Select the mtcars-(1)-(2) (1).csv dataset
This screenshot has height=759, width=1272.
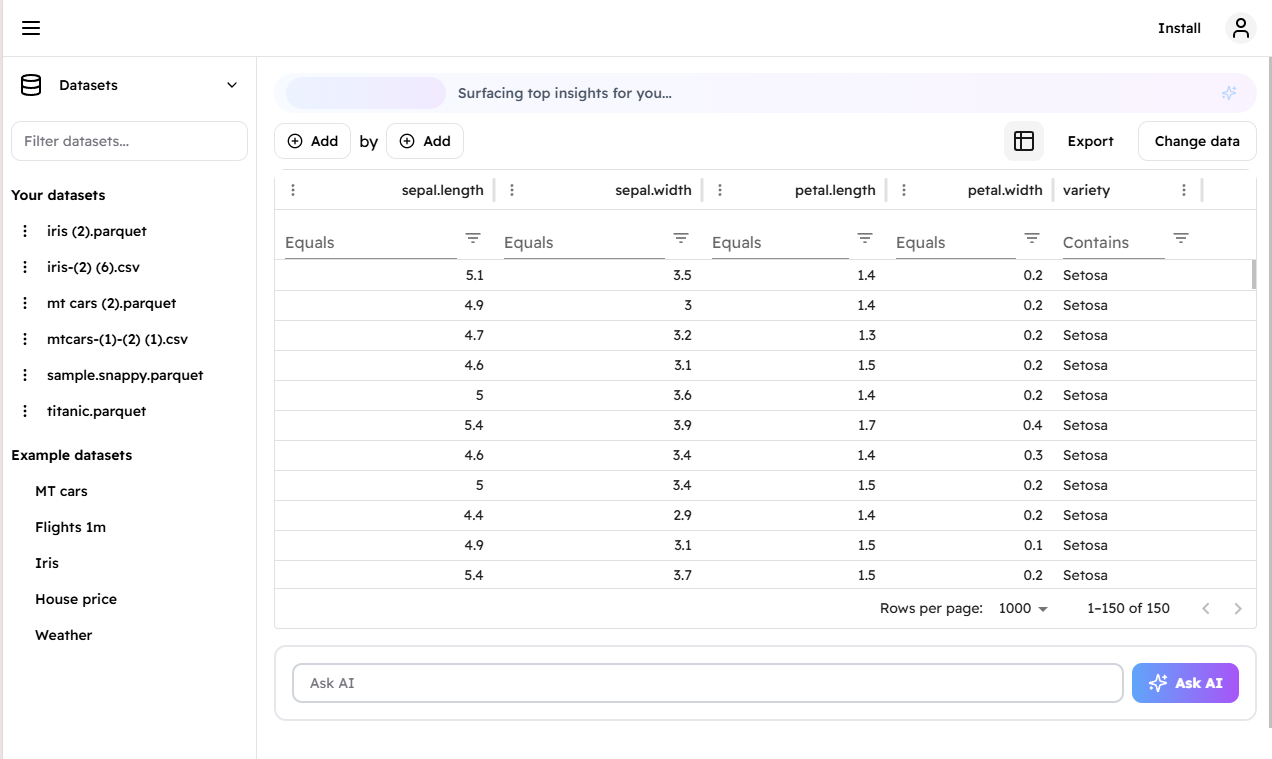pos(118,339)
